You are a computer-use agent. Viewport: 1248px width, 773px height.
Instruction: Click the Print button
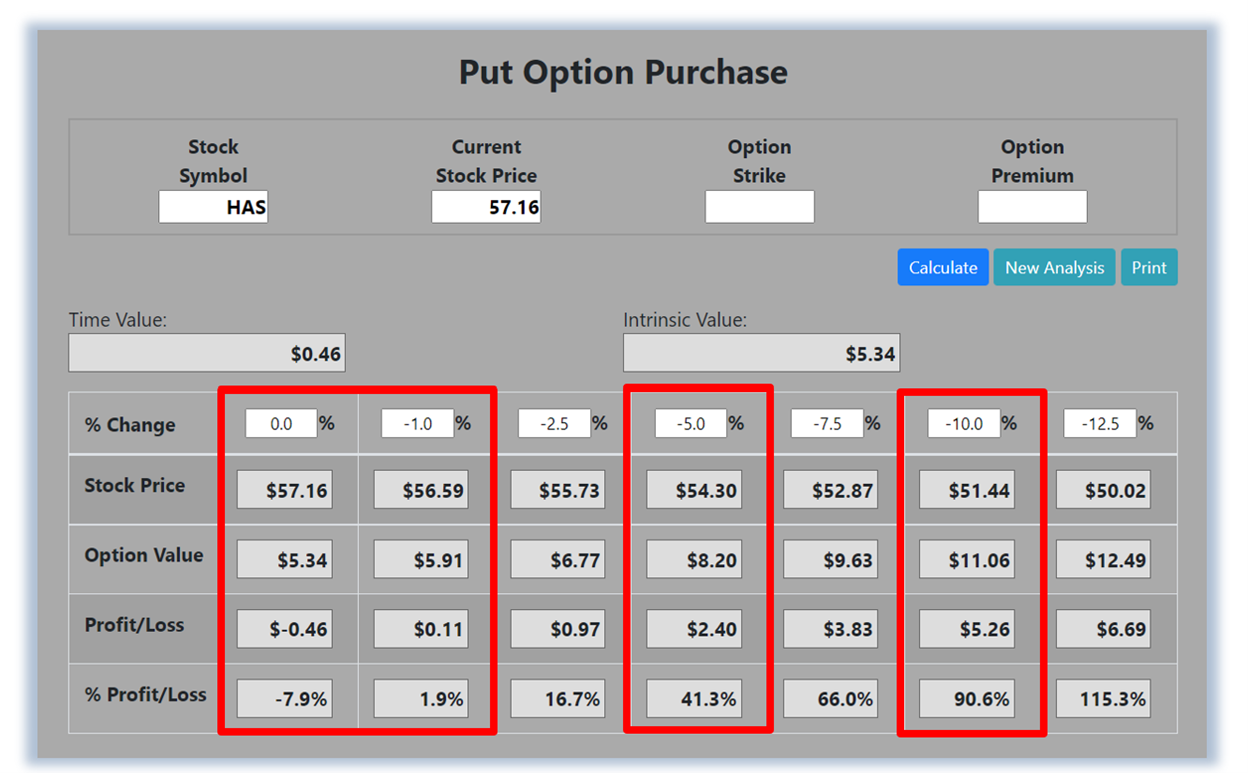tap(1148, 267)
